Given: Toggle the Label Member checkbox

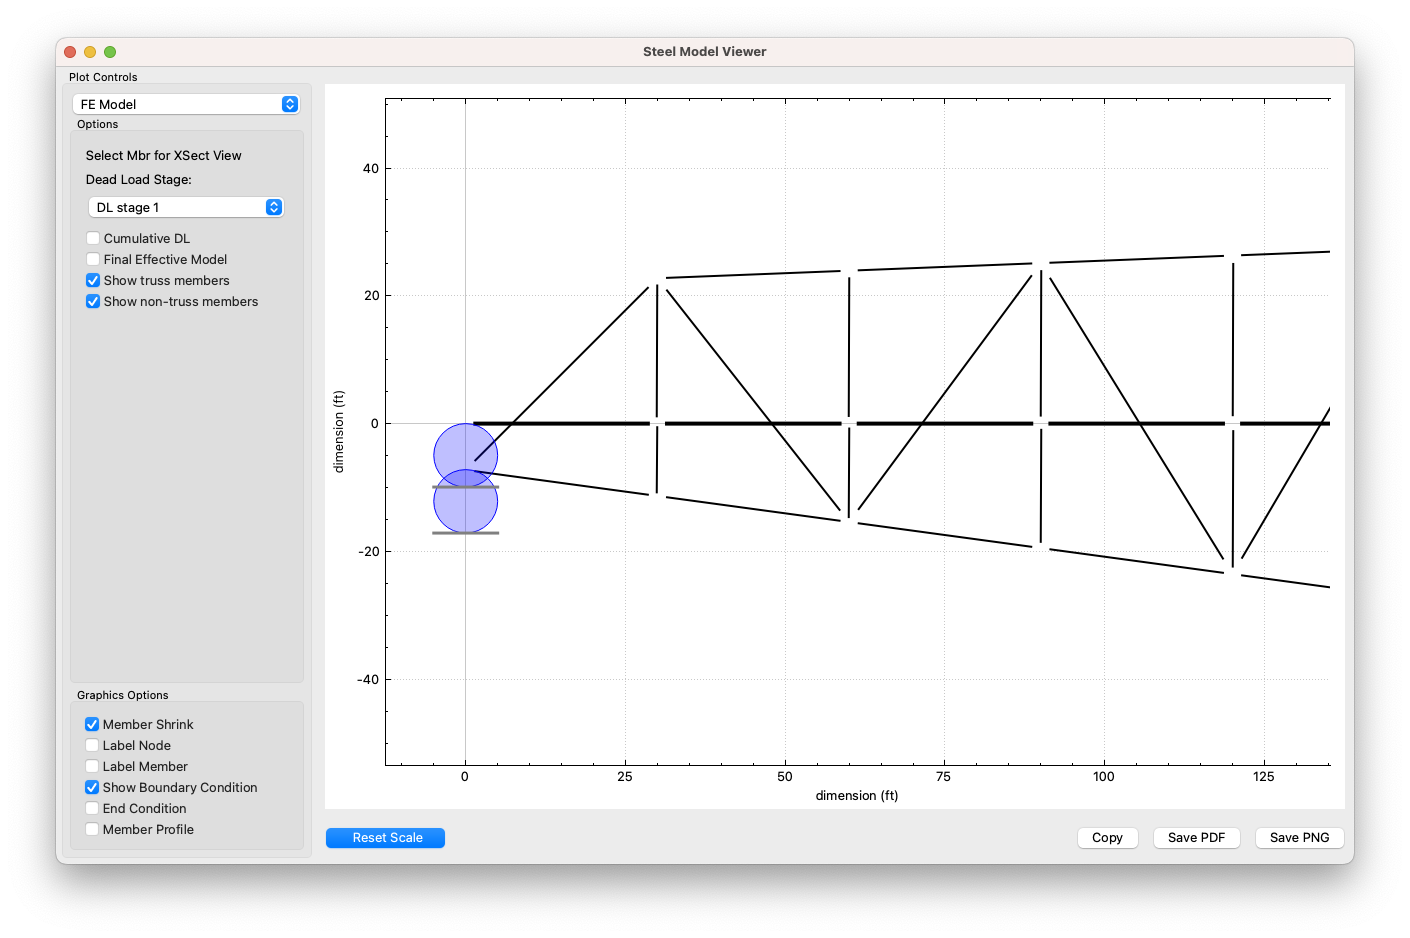Looking at the screenshot, I should (92, 766).
